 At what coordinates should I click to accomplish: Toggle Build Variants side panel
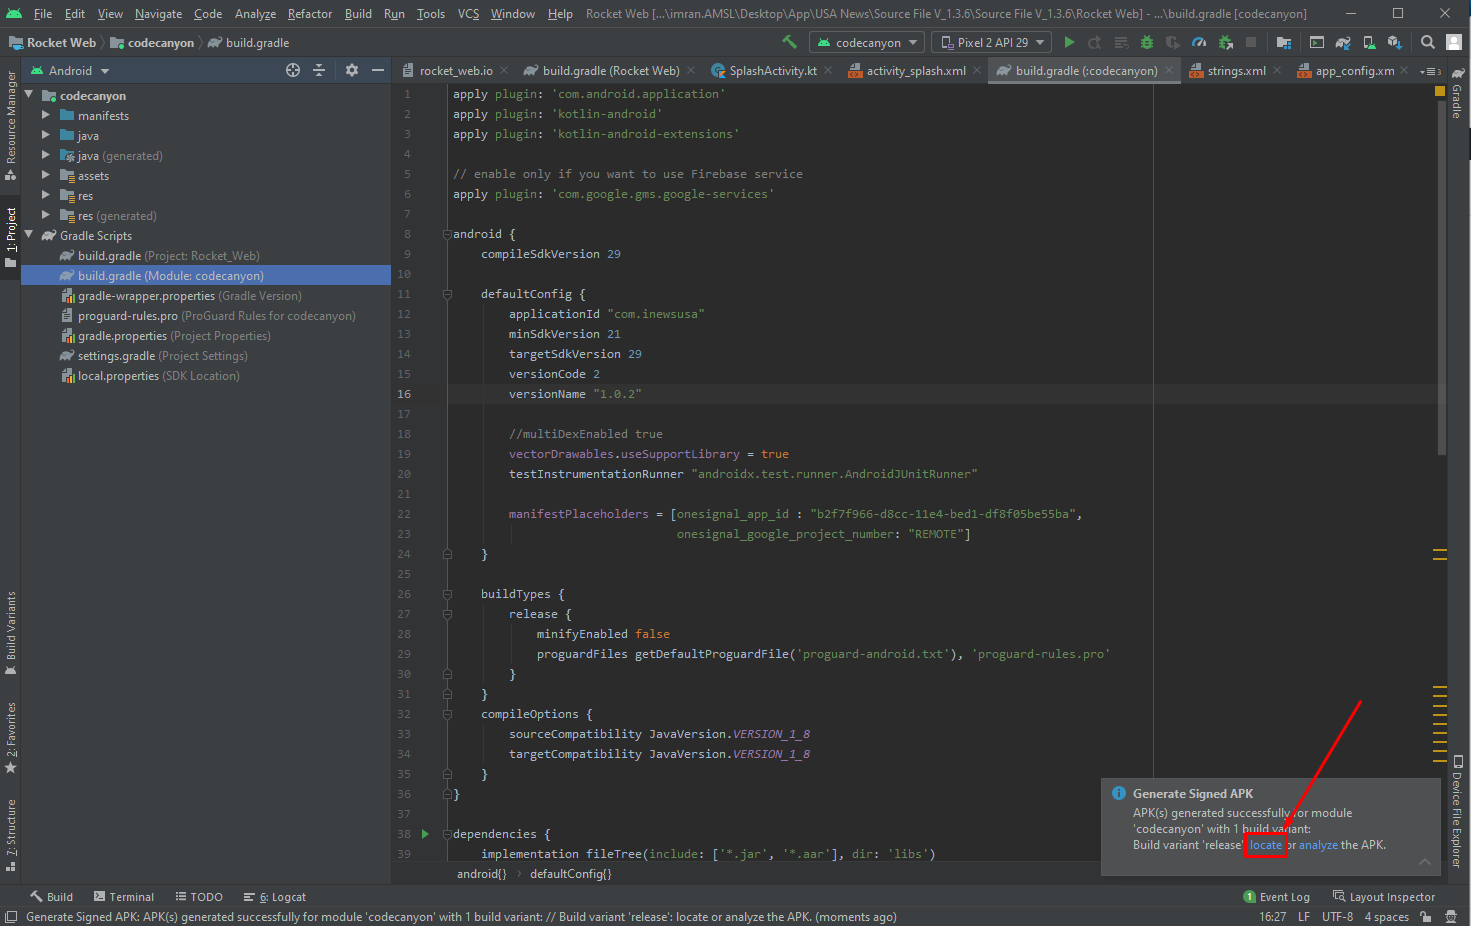coord(11,634)
